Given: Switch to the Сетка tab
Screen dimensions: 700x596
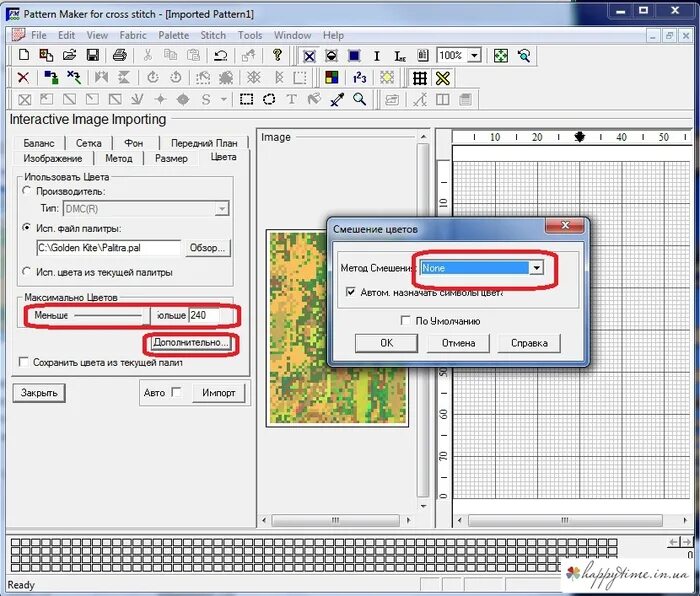Looking at the screenshot, I should (88, 143).
